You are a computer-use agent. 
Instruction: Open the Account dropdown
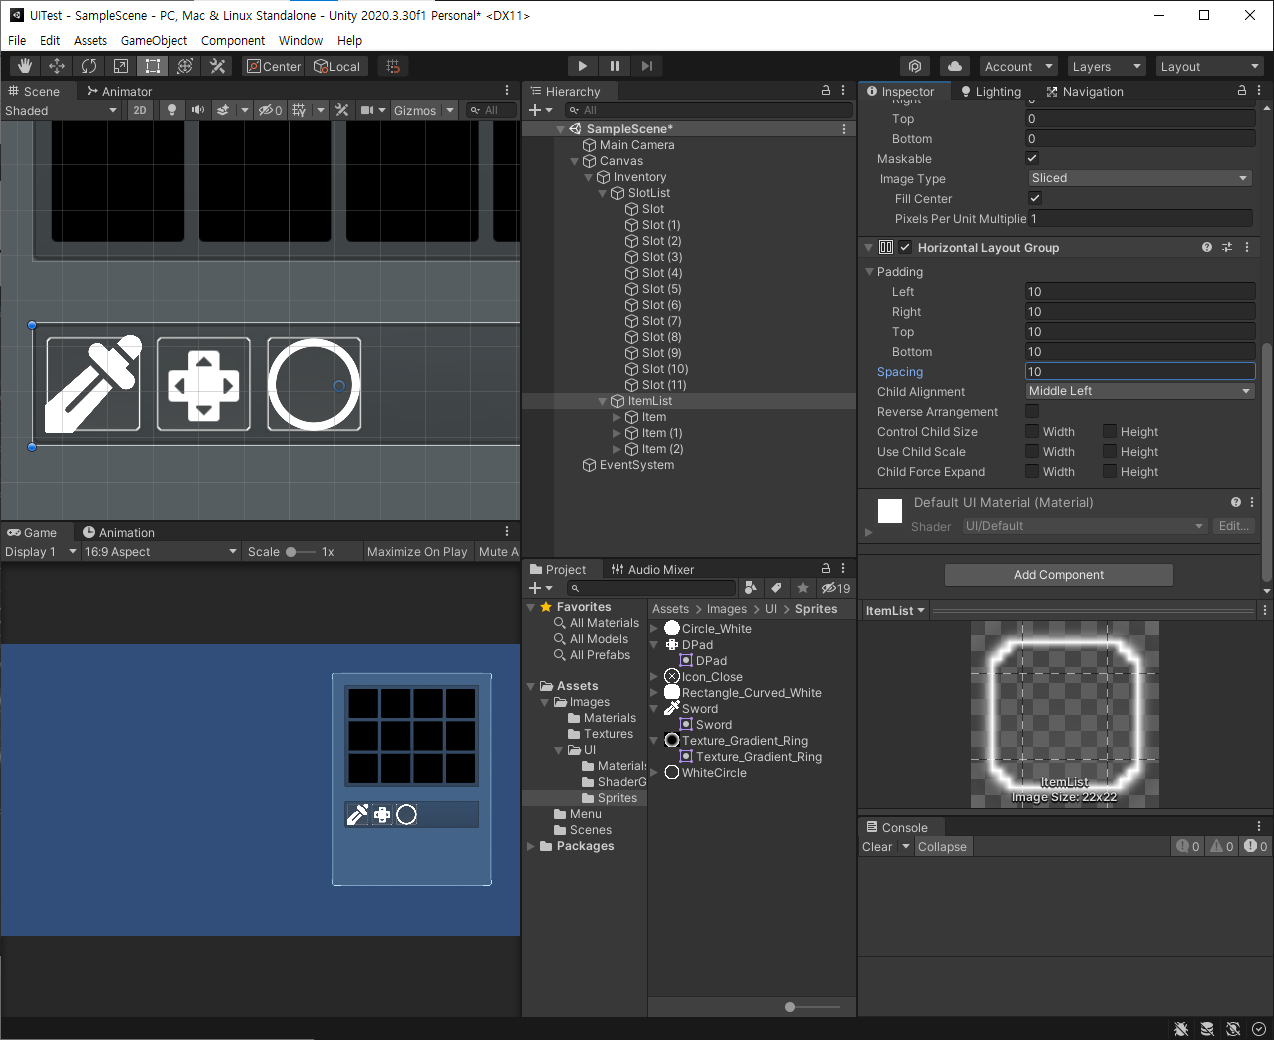1019,66
